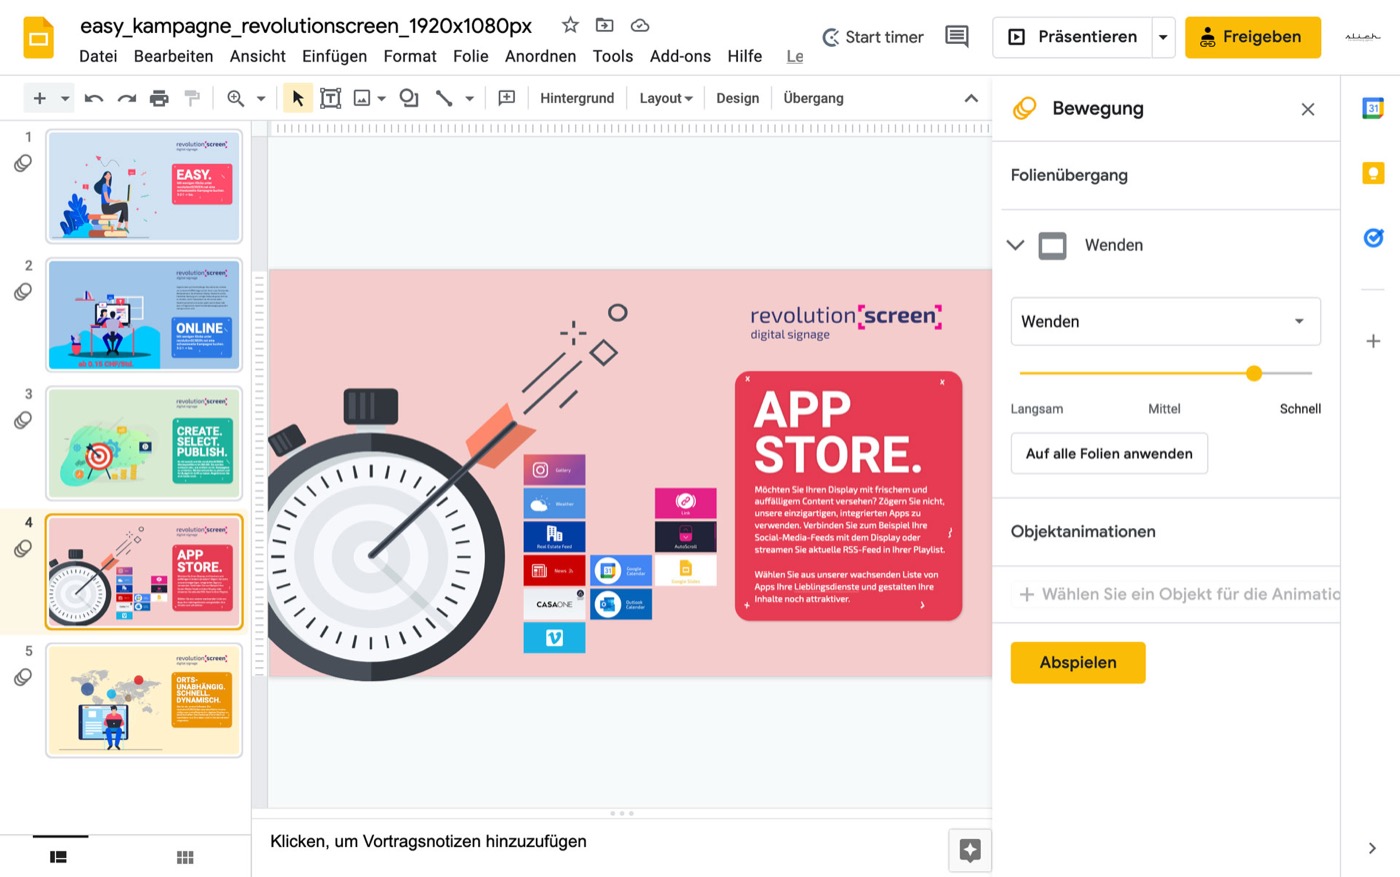Open image insert dropdown arrow

(x=381, y=98)
